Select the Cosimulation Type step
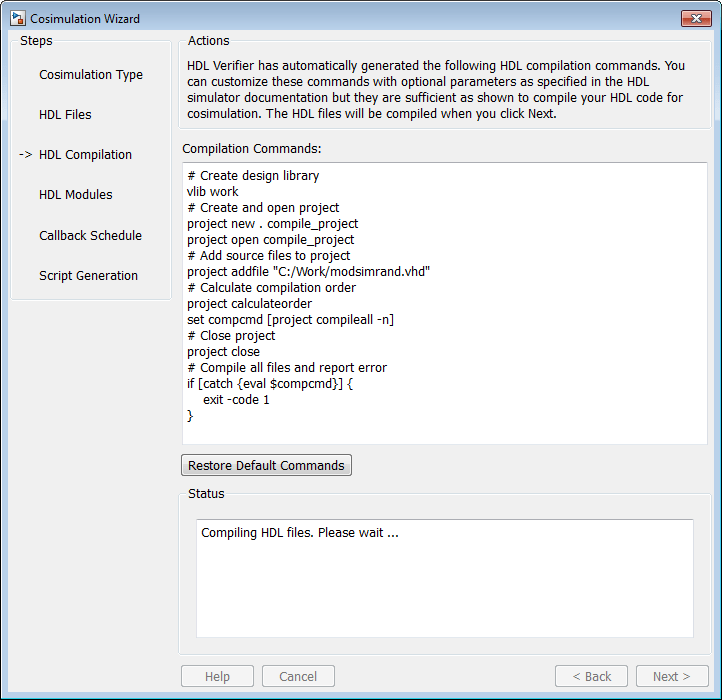This screenshot has height=700, width=722. [91, 75]
